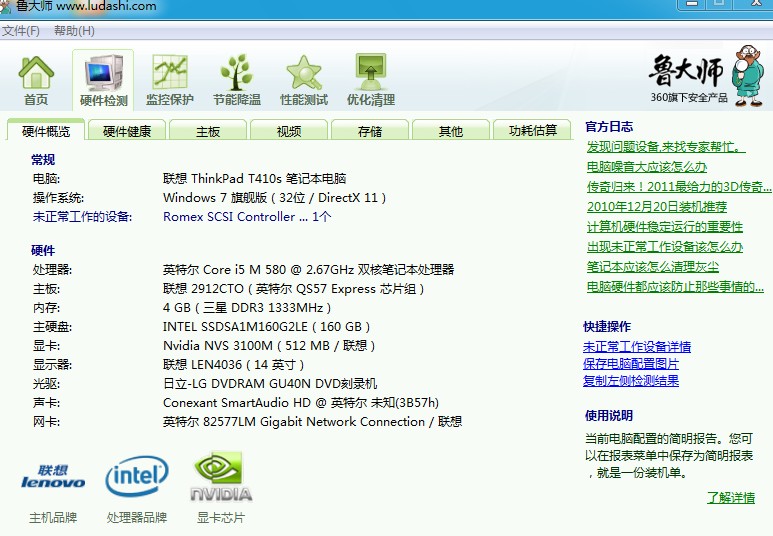Open link 出现未正常工作设备该怎么办
Image resolution: width=773 pixels, height=536 pixels.
(x=665, y=247)
